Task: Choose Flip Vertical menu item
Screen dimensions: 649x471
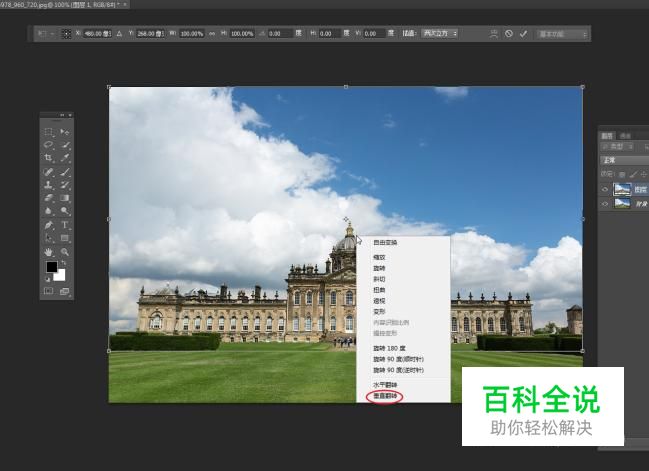Action: pyautogui.click(x=385, y=396)
